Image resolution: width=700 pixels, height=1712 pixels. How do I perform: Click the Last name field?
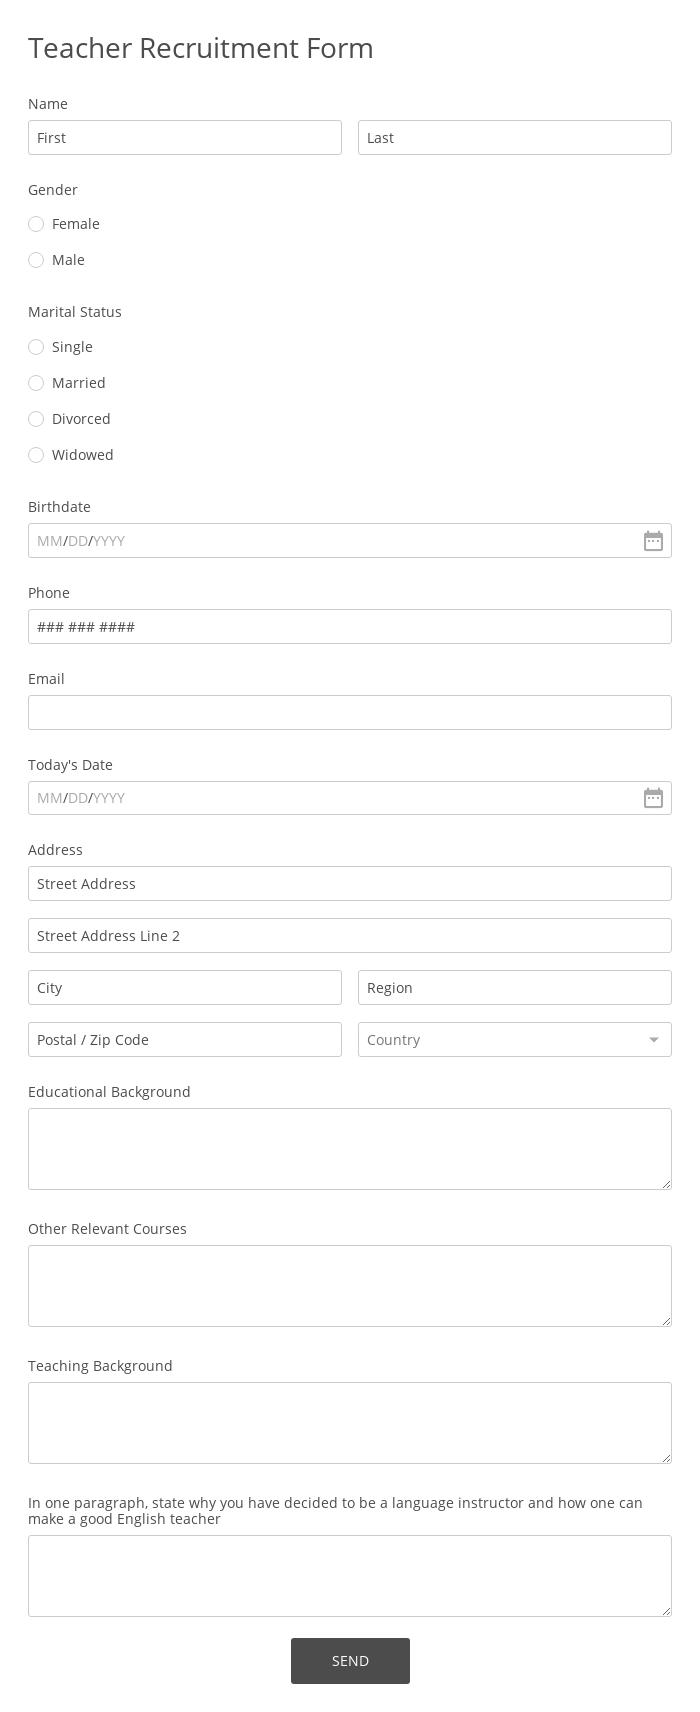click(514, 138)
